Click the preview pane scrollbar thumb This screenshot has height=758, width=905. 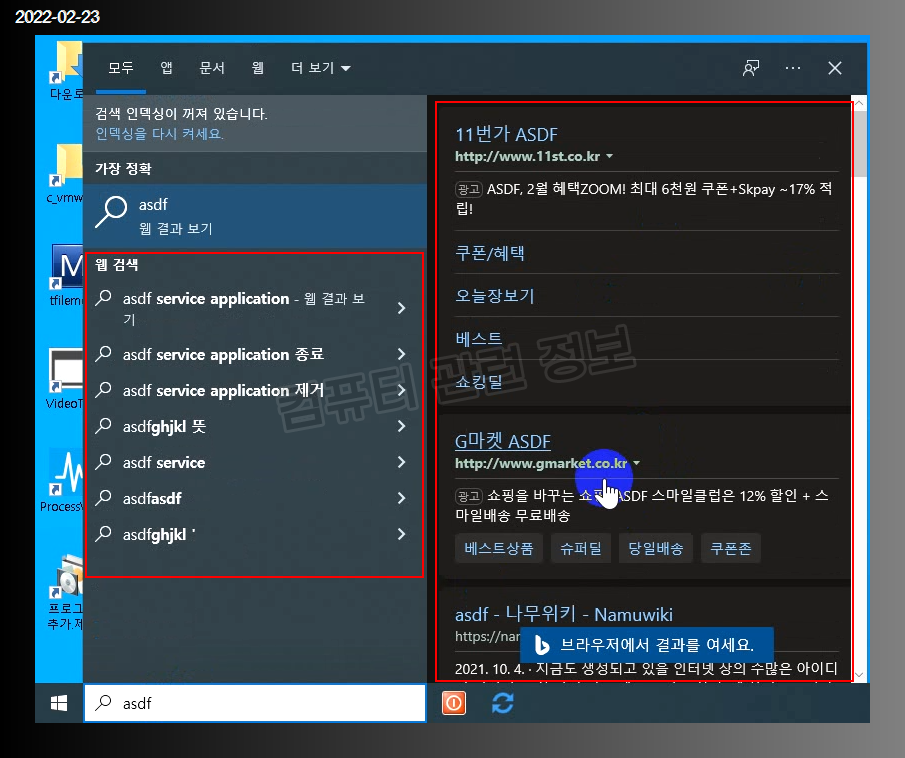pyautogui.click(x=859, y=144)
